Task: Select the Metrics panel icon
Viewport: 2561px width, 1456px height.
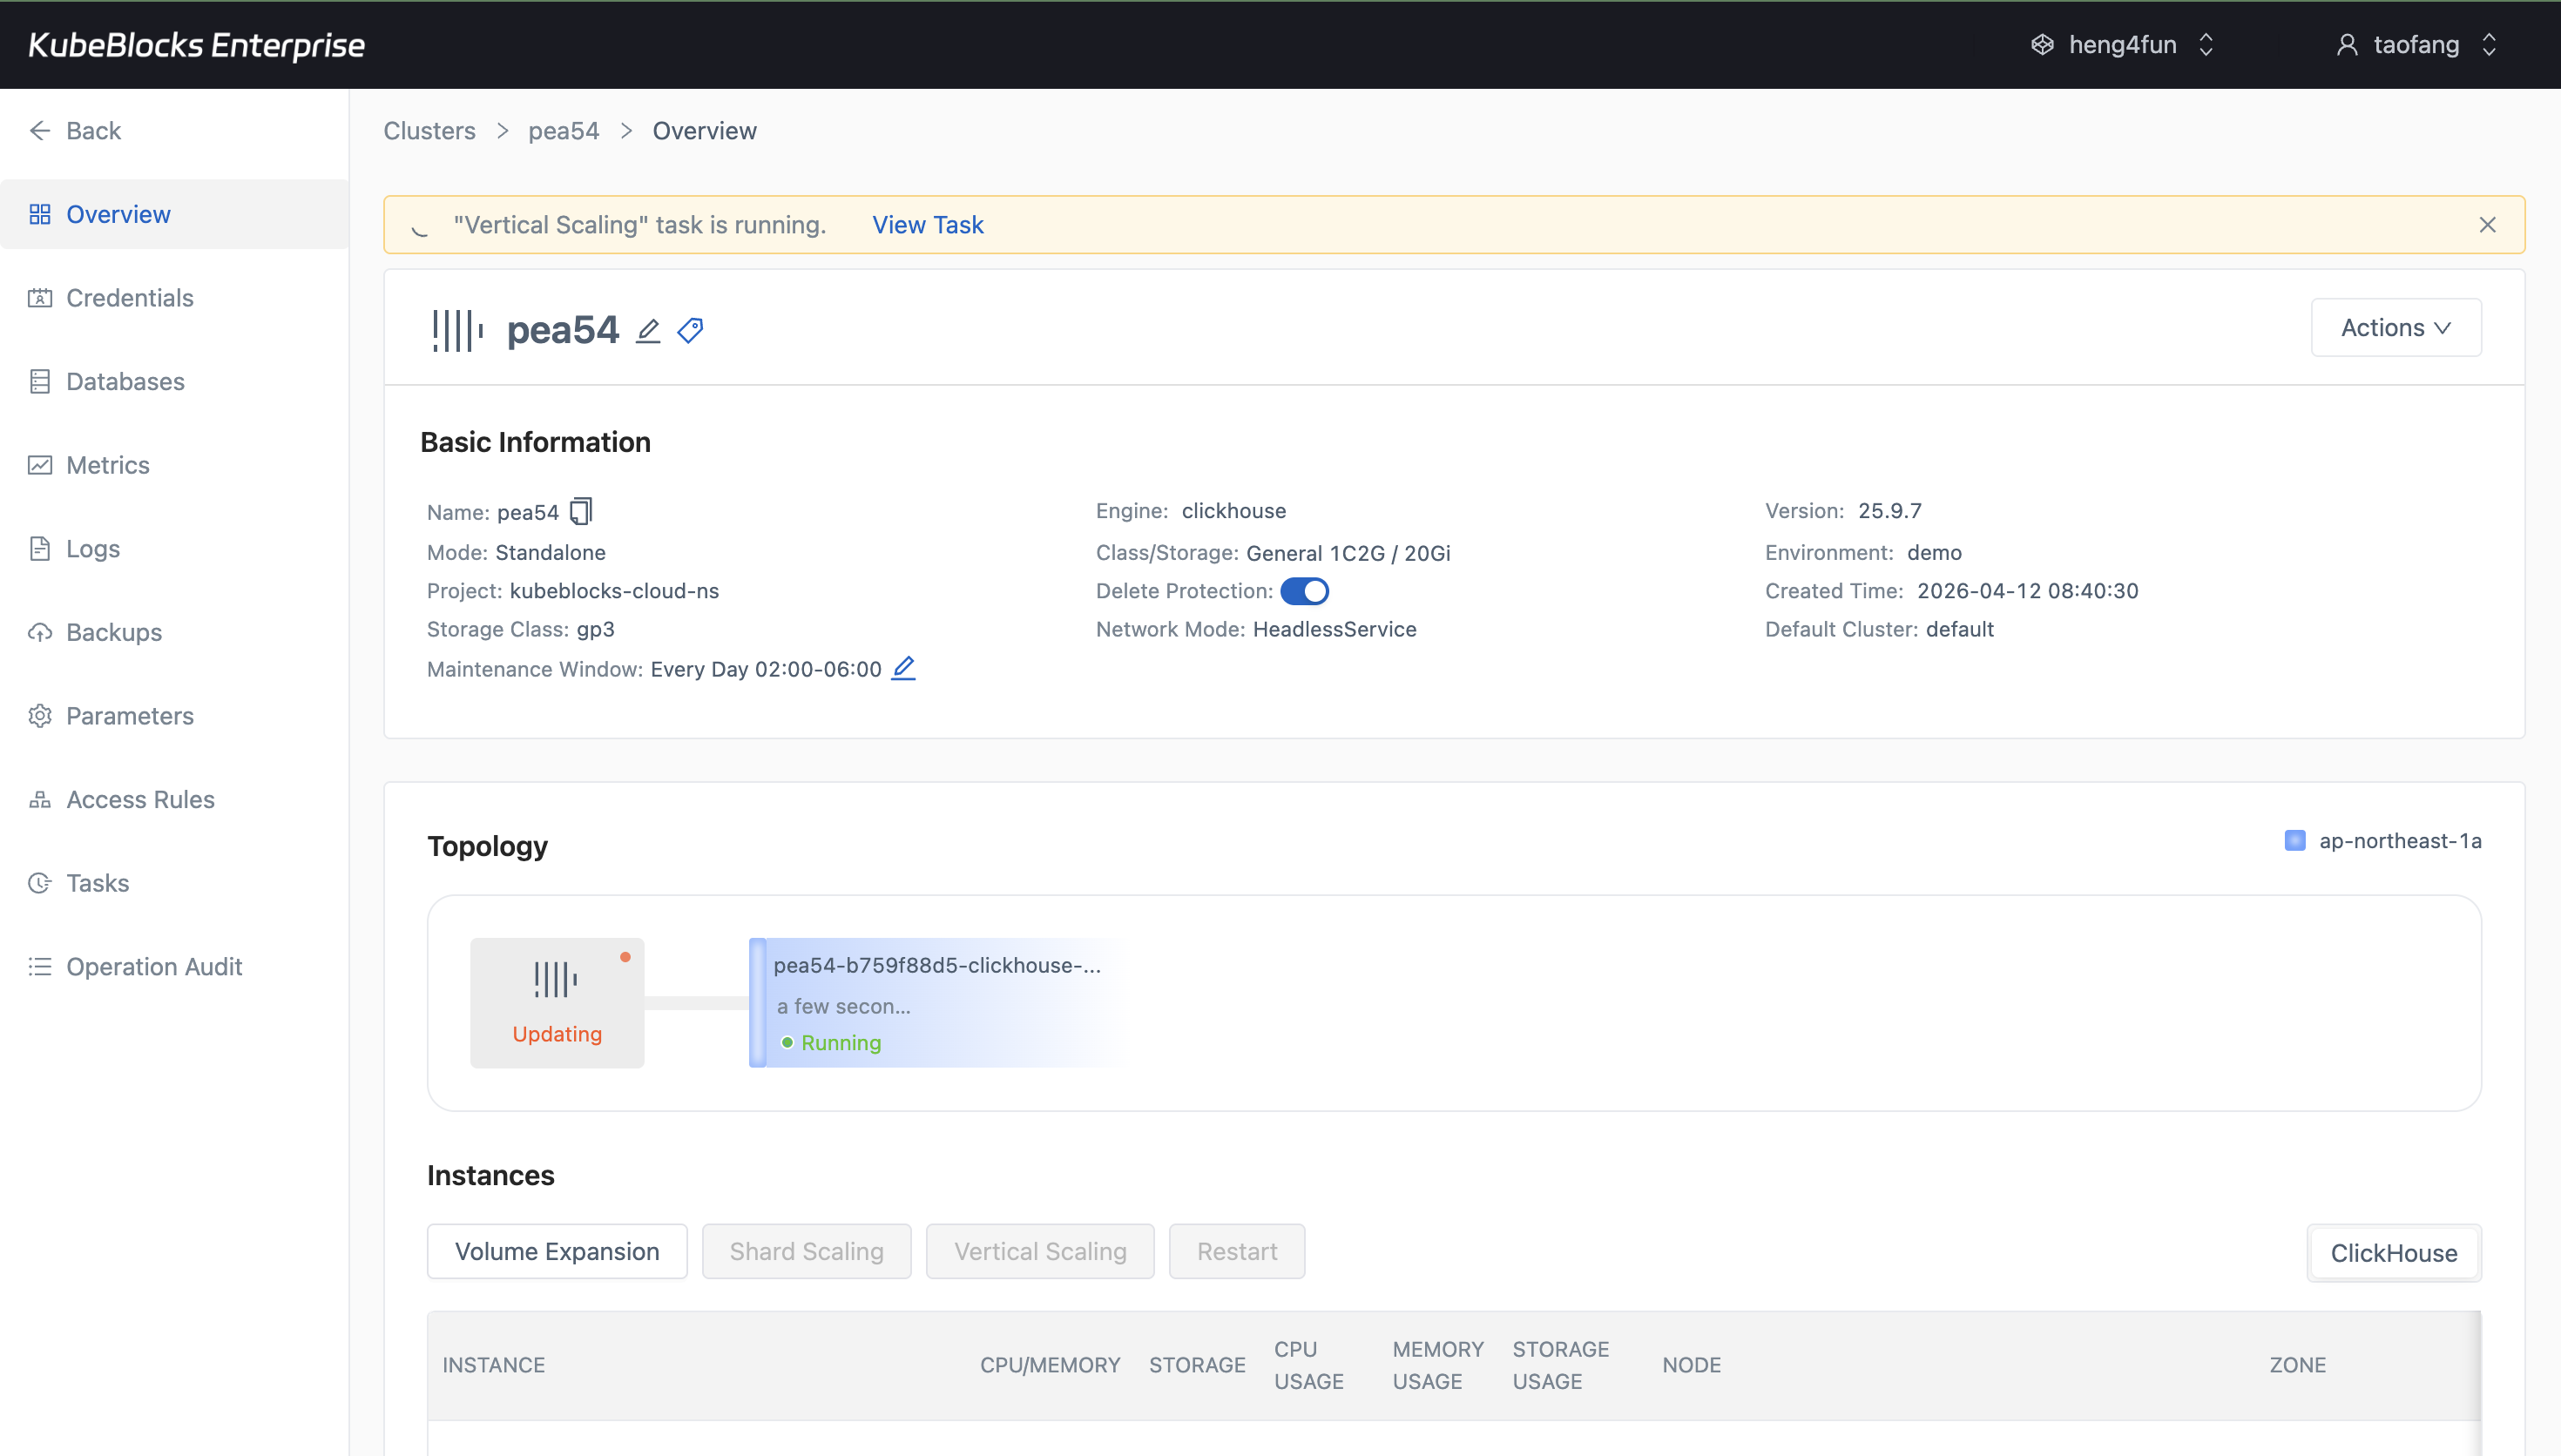Action: pyautogui.click(x=40, y=464)
